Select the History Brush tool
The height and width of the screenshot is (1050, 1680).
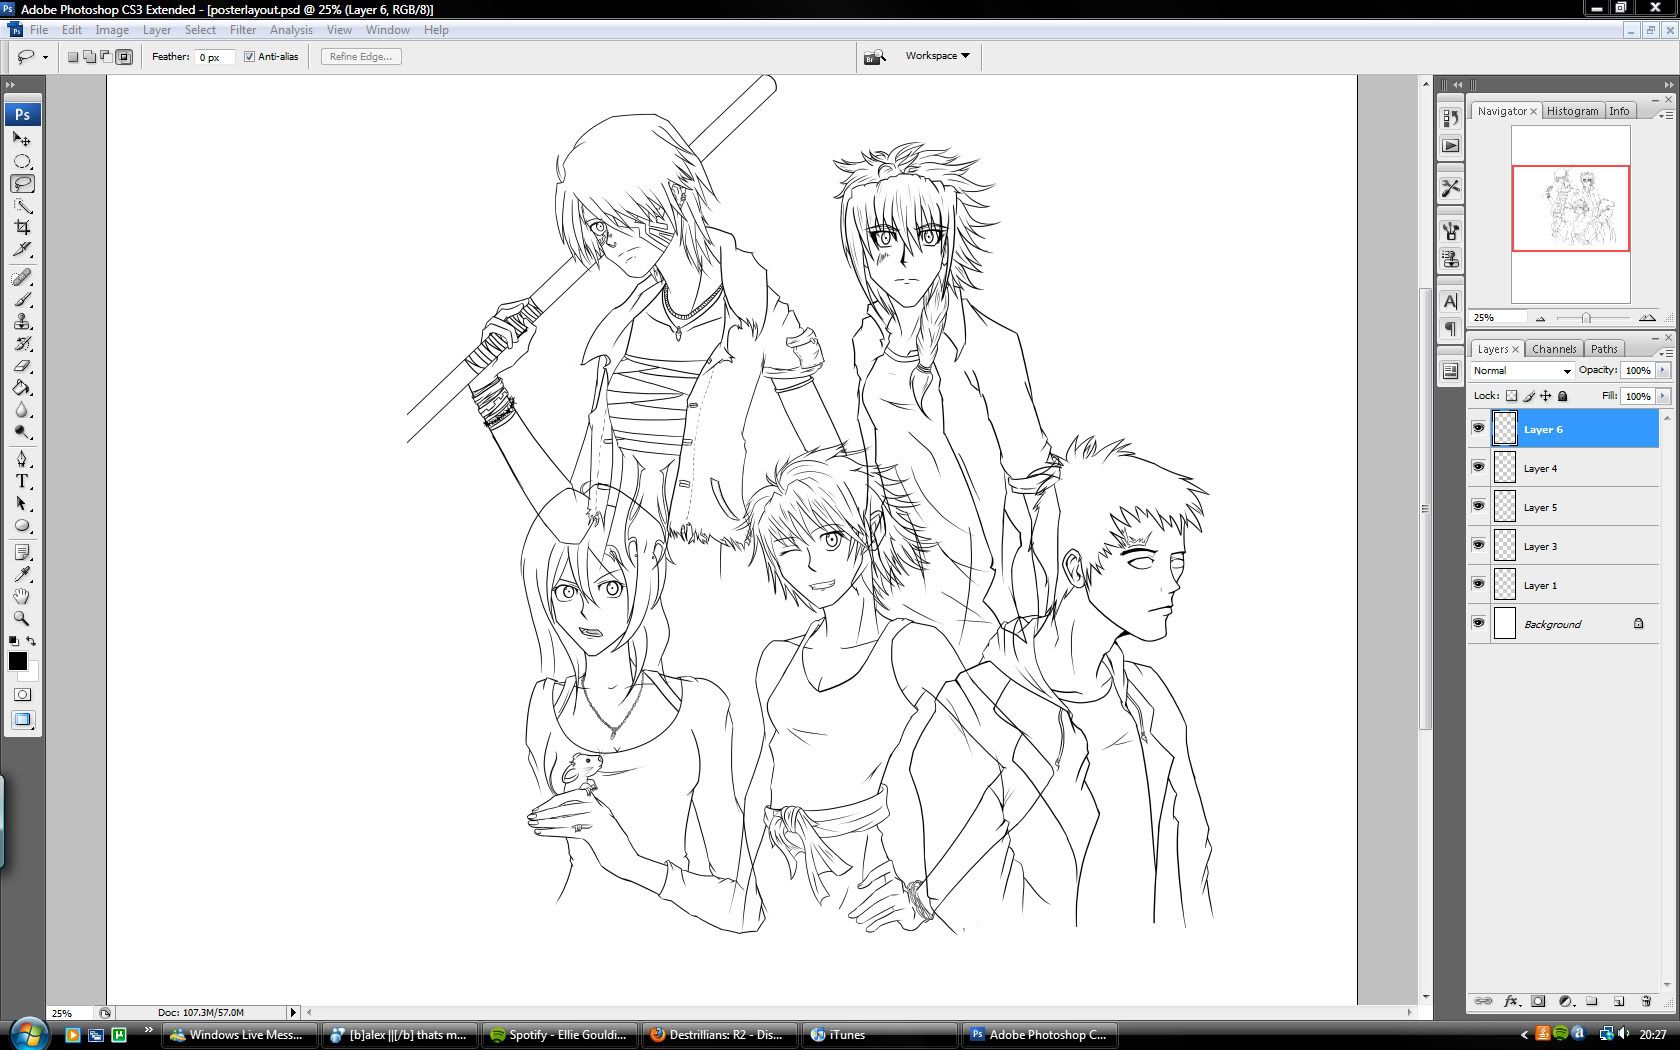(22, 344)
